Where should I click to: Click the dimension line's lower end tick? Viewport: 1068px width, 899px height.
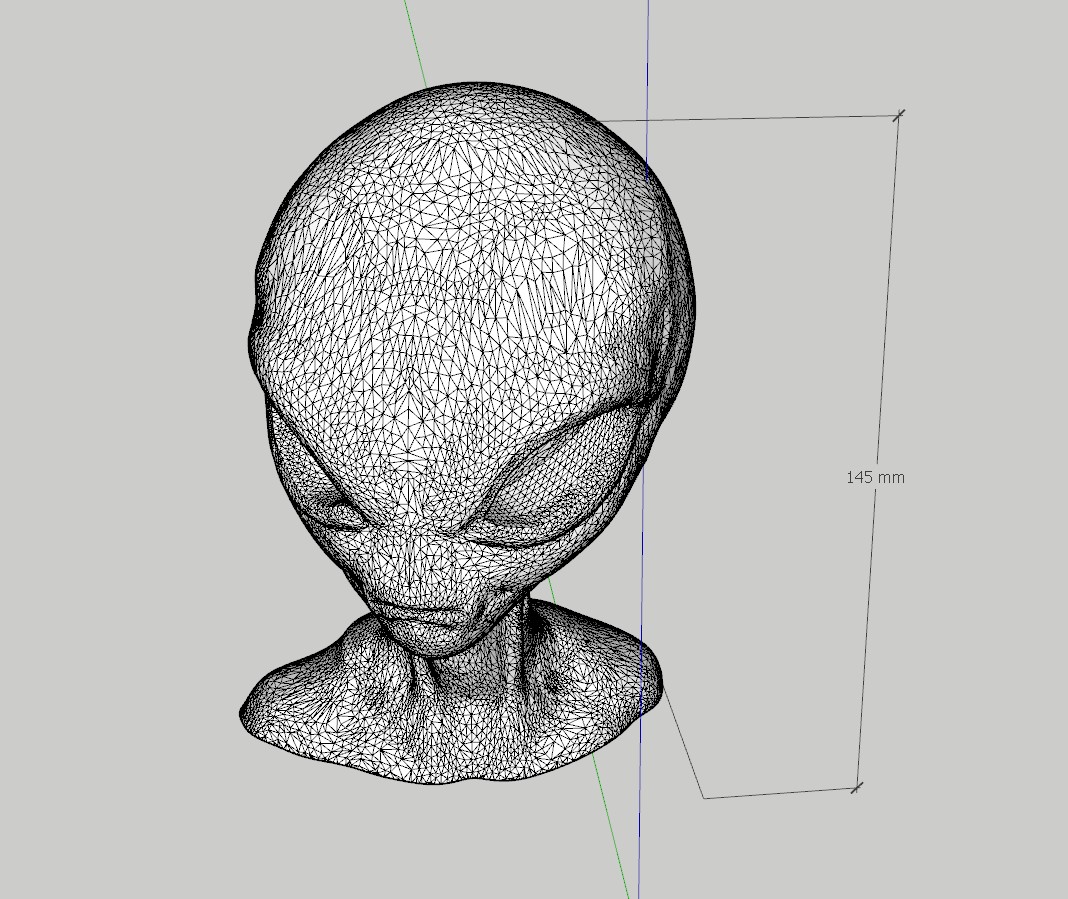click(x=856, y=789)
